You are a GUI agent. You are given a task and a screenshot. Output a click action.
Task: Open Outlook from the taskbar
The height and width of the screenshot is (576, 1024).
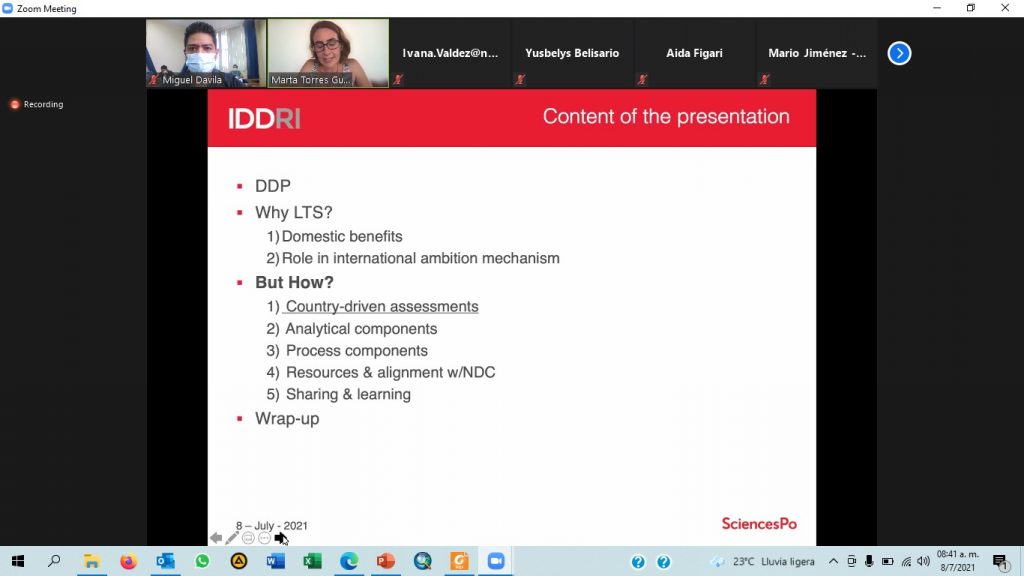coord(165,562)
